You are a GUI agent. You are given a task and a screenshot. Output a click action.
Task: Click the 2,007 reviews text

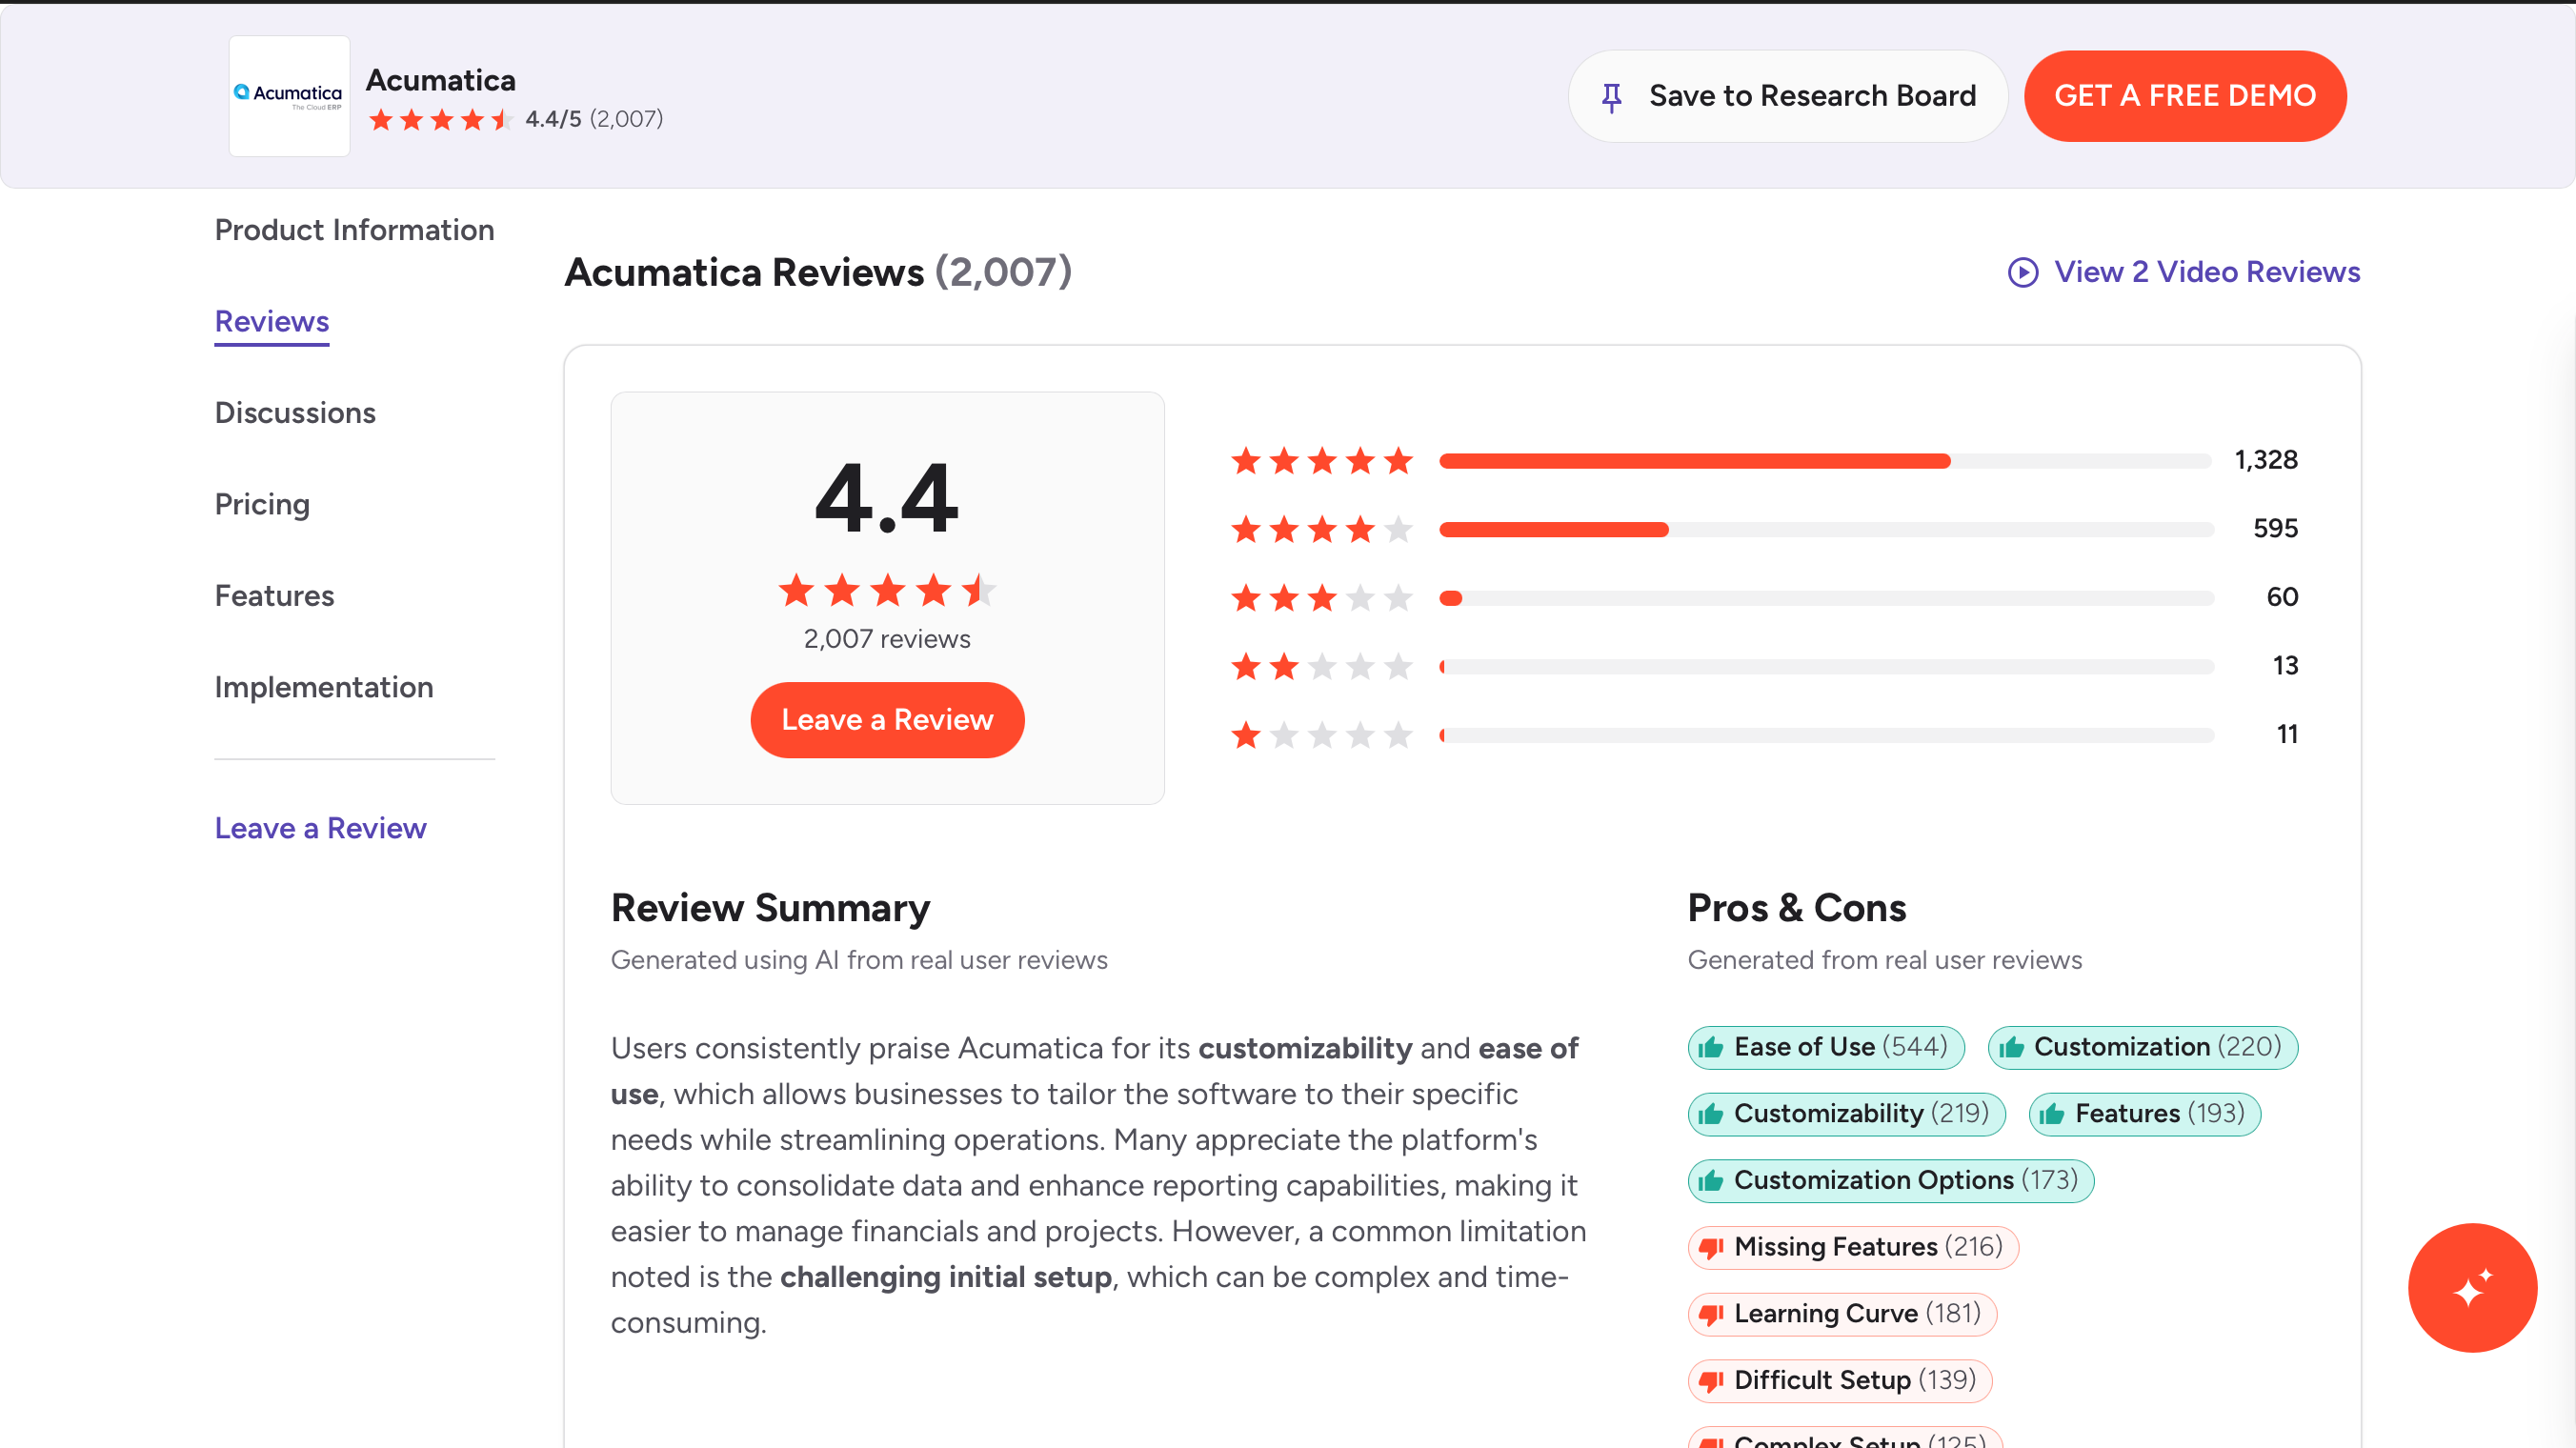[887, 639]
